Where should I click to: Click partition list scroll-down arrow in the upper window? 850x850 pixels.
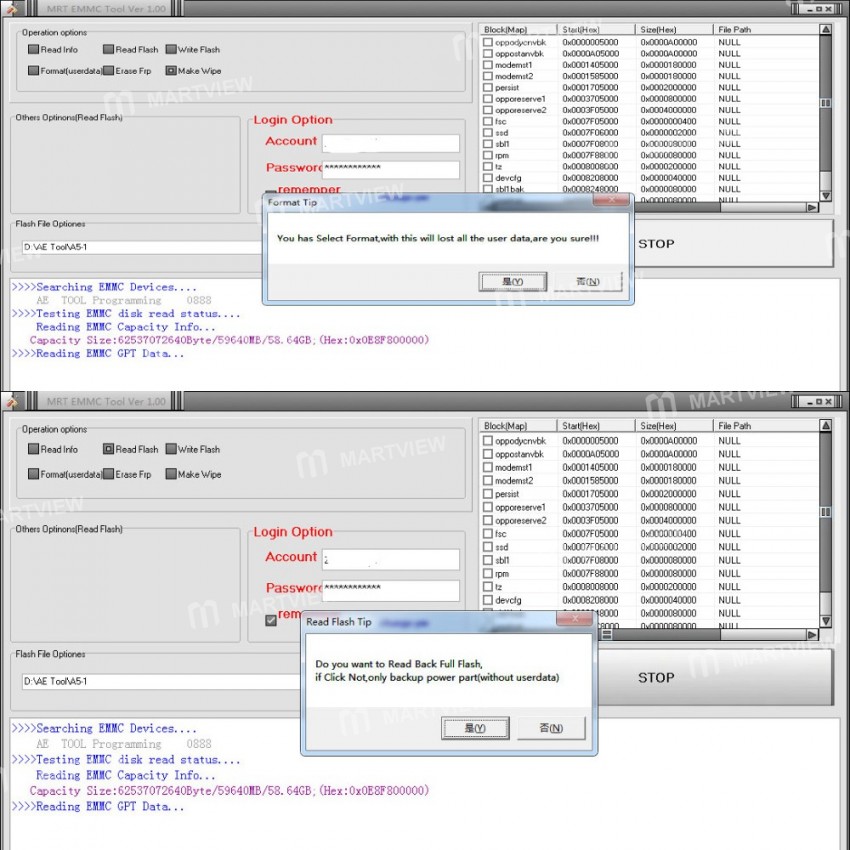point(826,196)
